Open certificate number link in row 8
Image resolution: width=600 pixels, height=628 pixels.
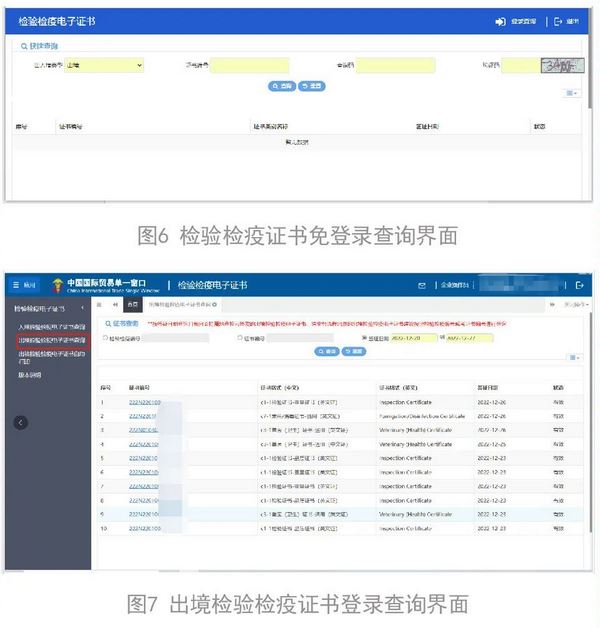click(x=144, y=500)
